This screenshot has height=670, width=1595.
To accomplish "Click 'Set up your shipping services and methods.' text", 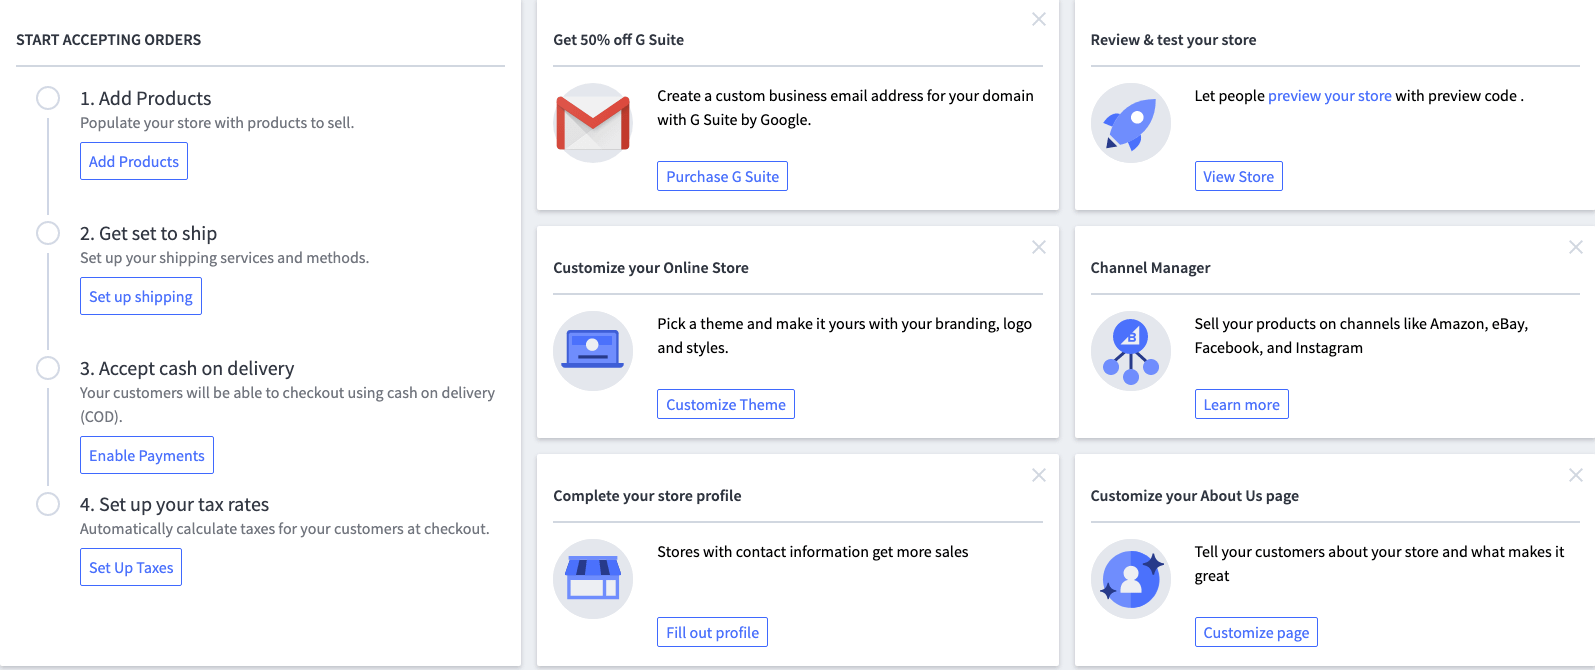I will (224, 258).
